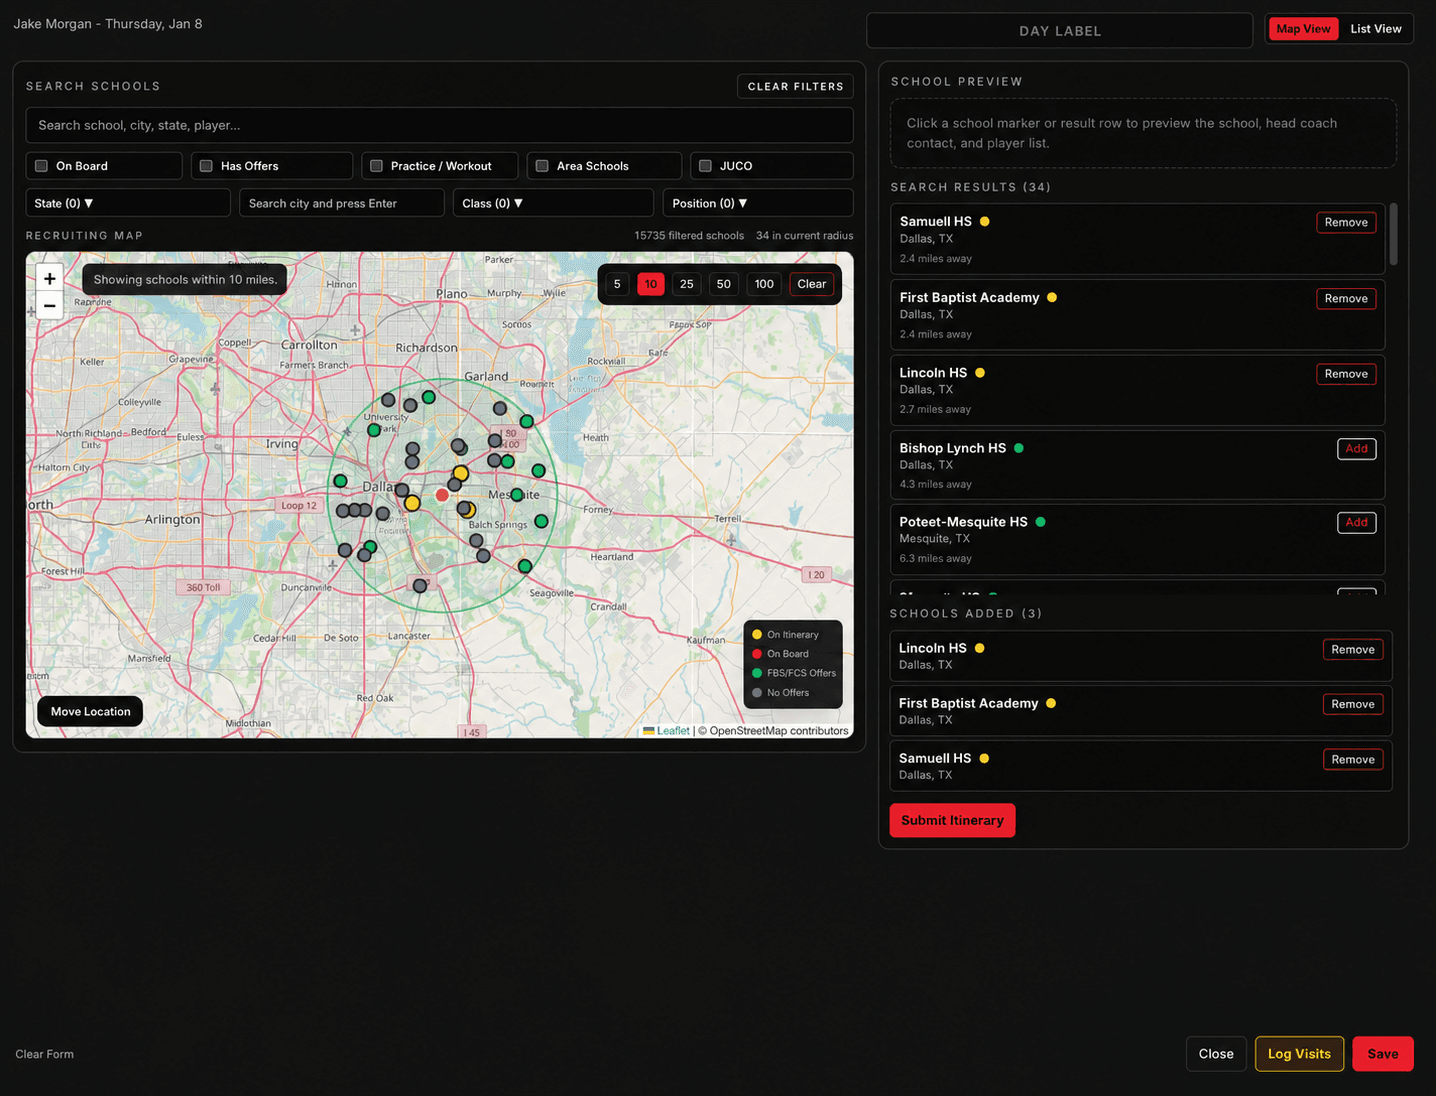This screenshot has width=1436, height=1096.
Task: Click the Log Visits button
Action: click(1299, 1054)
